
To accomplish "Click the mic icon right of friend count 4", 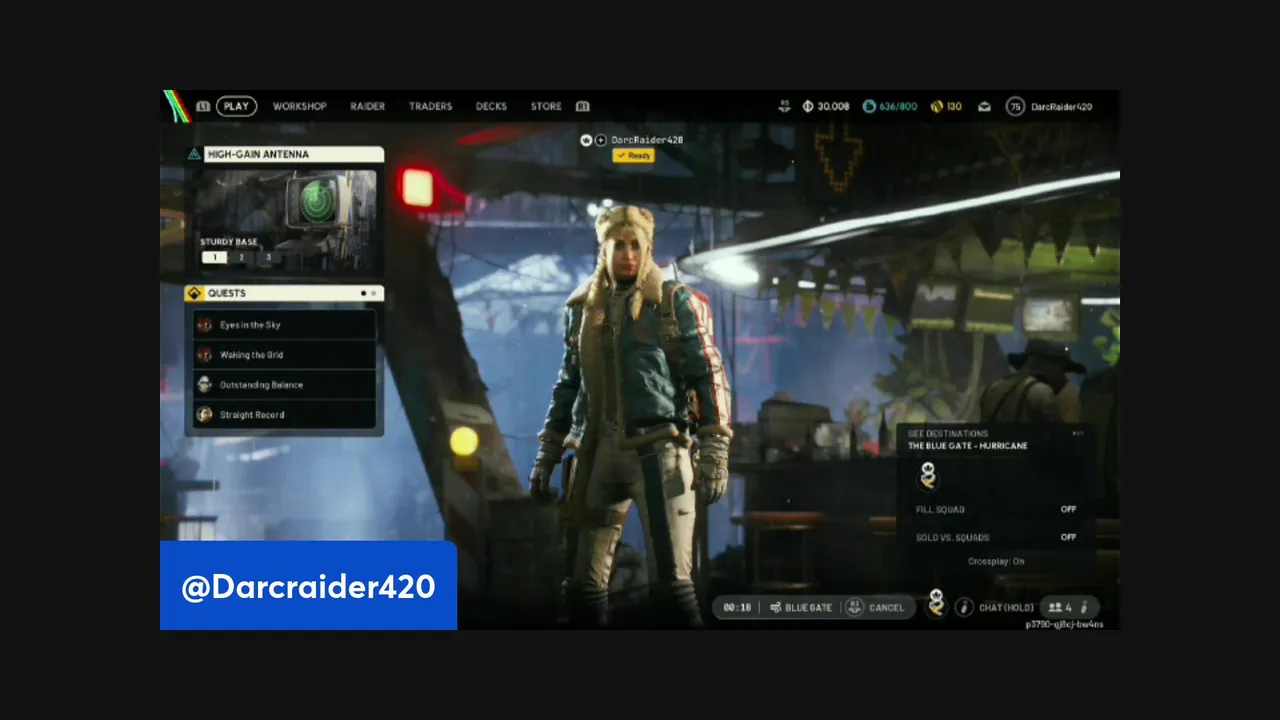I will pyautogui.click(x=1084, y=607).
